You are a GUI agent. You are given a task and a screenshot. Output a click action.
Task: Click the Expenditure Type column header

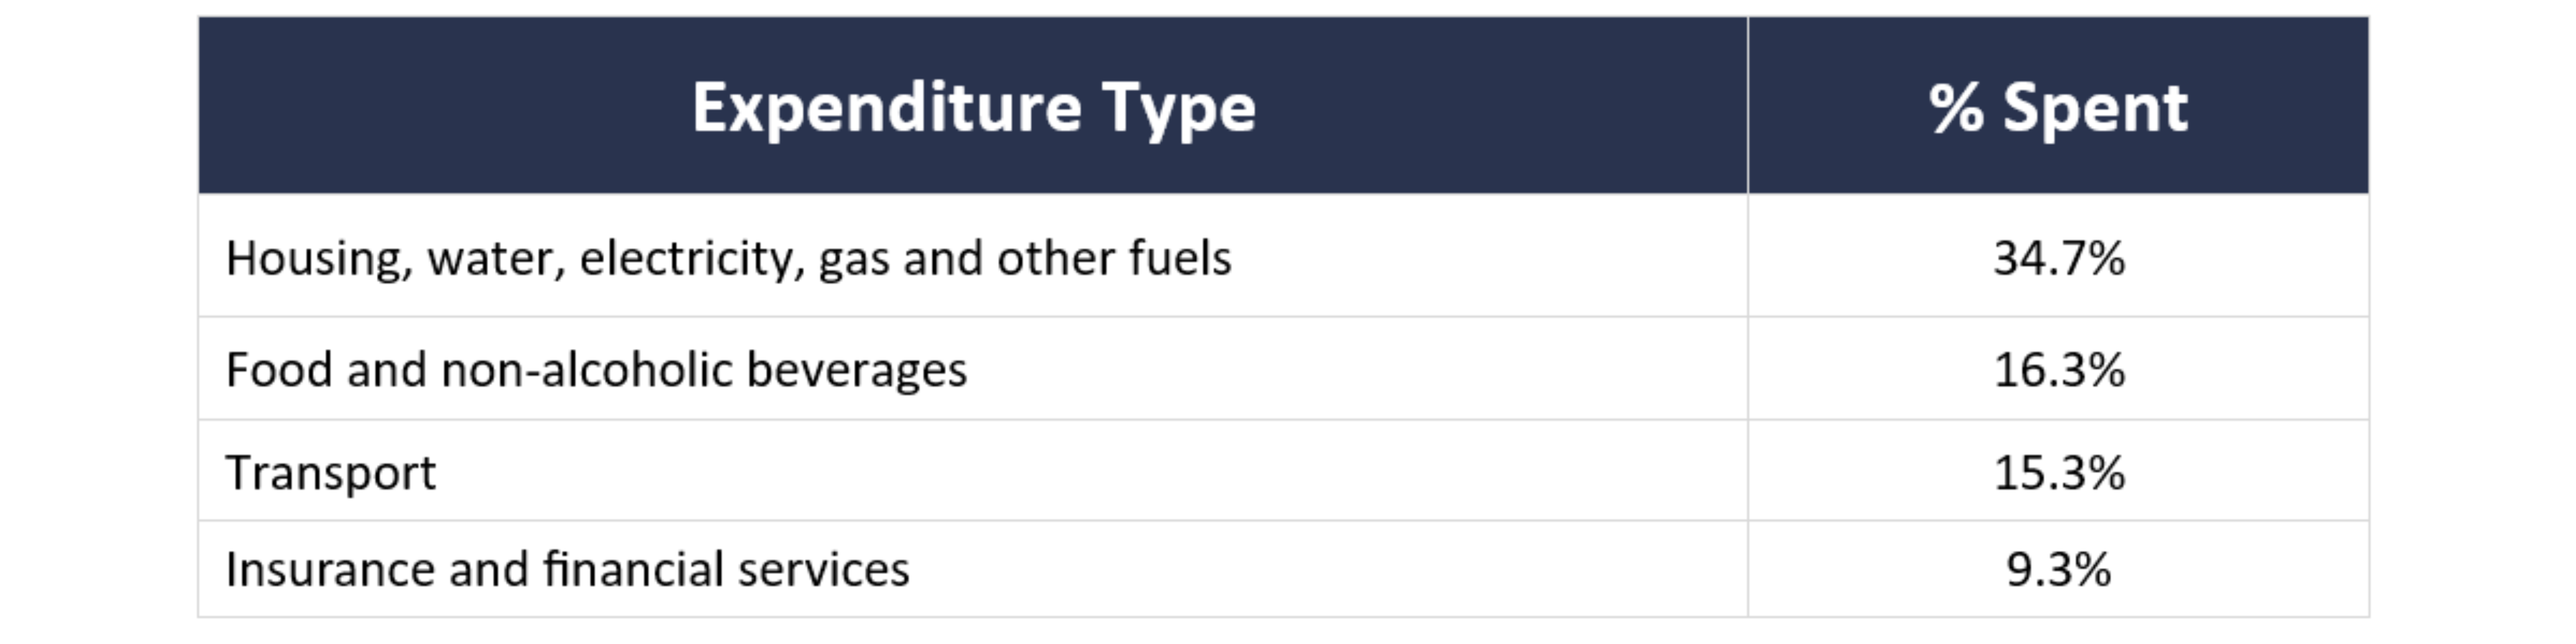[x=973, y=105]
